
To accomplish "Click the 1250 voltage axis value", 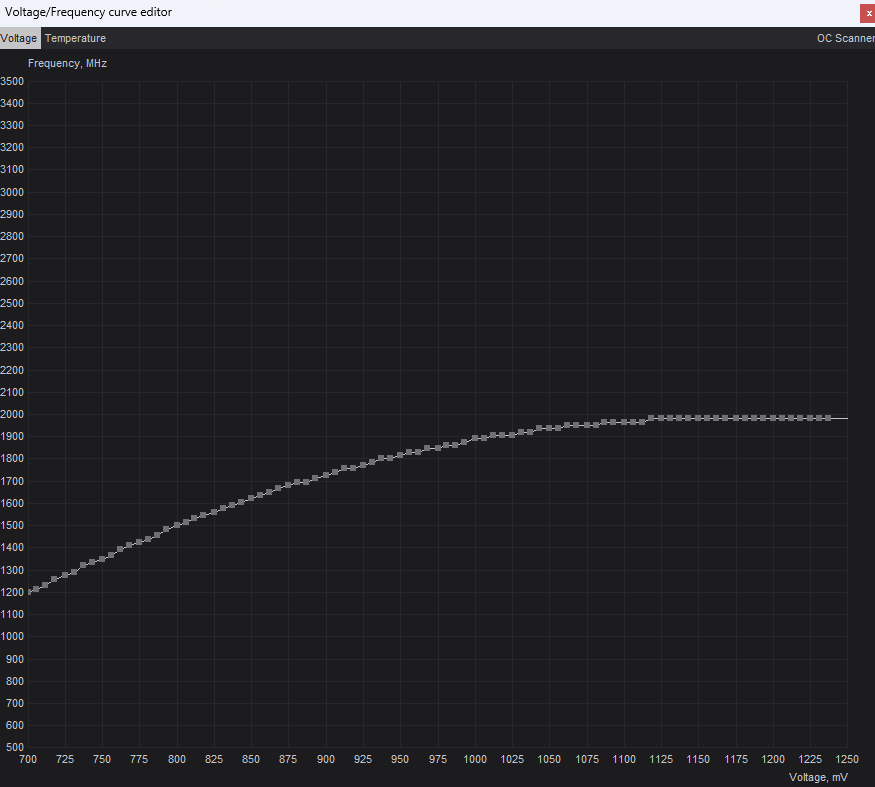I will [x=847, y=759].
